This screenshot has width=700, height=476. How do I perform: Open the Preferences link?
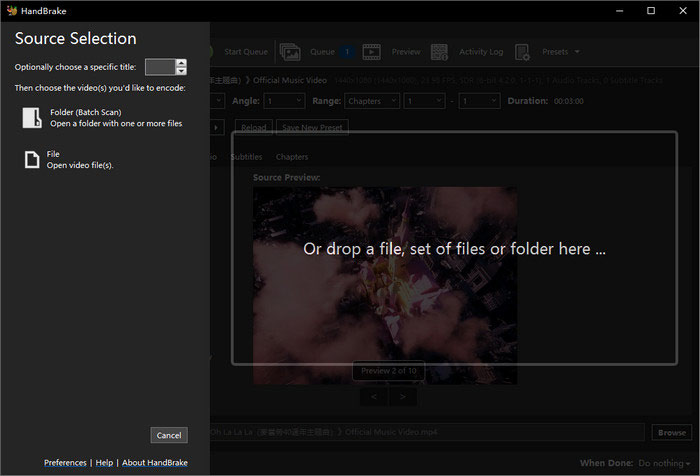click(x=65, y=463)
